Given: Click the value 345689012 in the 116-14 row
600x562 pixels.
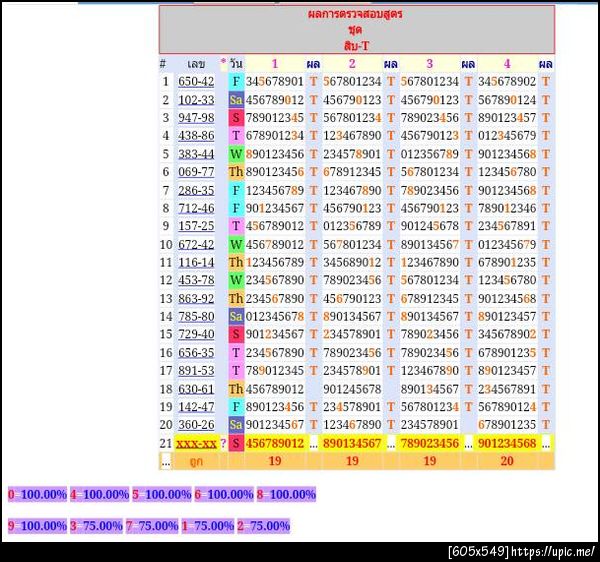Looking at the screenshot, I should pyautogui.click(x=352, y=262).
